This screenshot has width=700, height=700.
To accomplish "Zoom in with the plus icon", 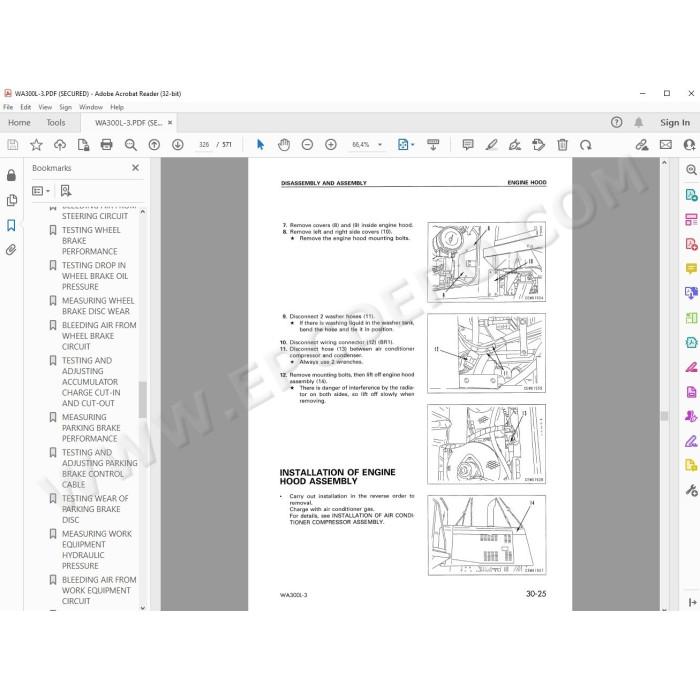I will point(331,145).
